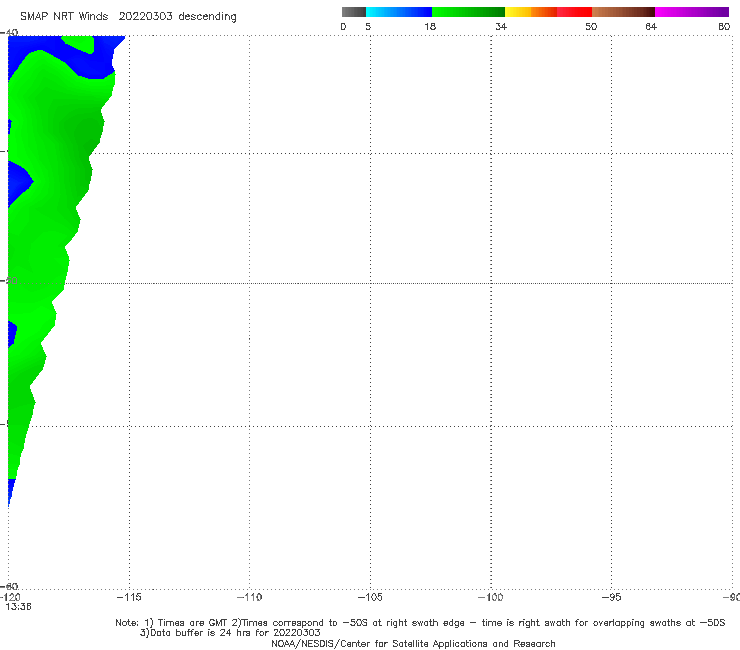Click the gray 0-5 segment of the color bar

tap(354, 12)
